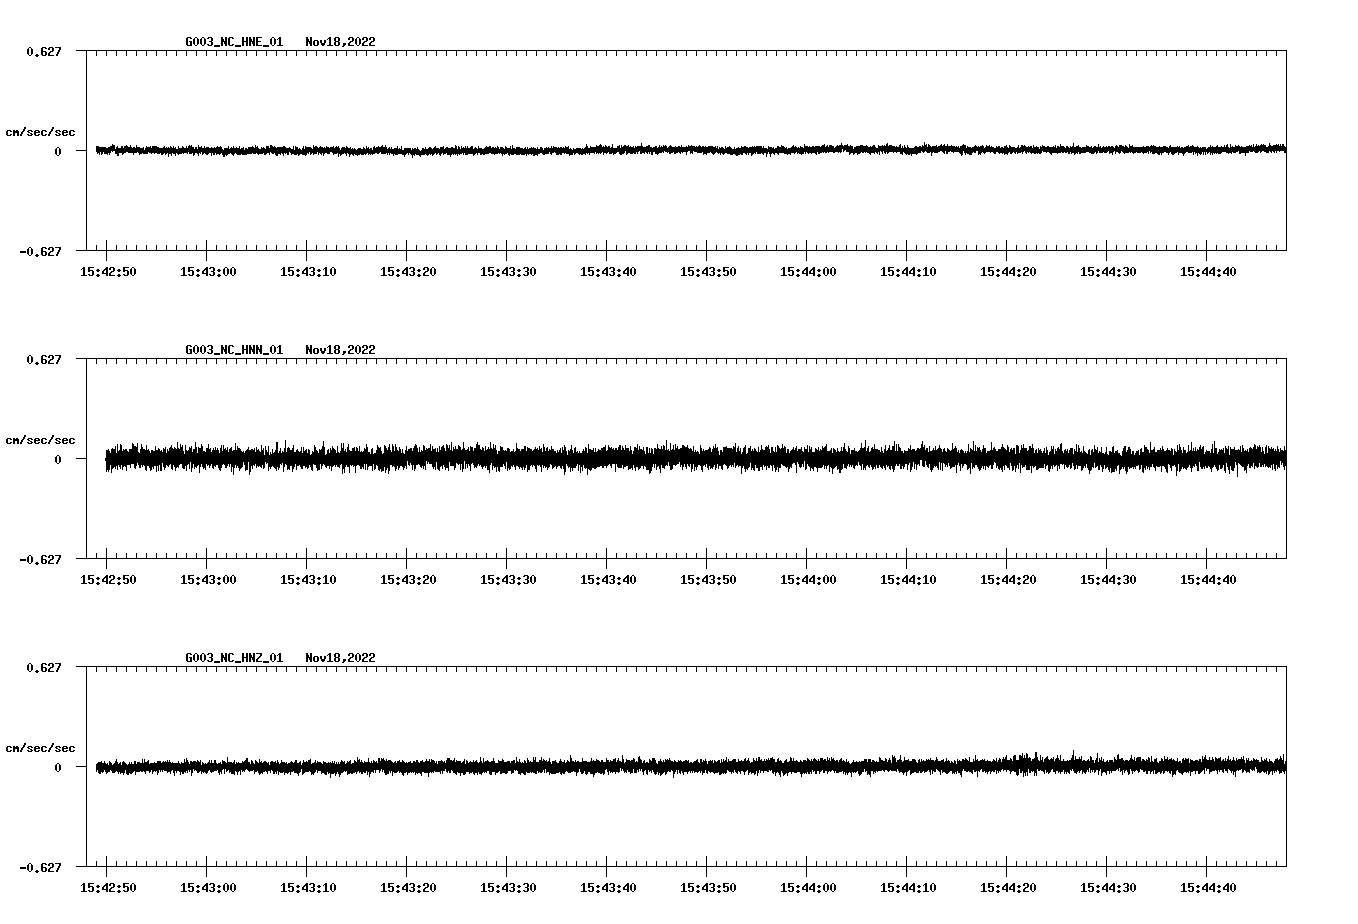Screen dimensions: 1358x924
Task: Click the 0.627 upper limit on HNN axis
Action: 43,359
